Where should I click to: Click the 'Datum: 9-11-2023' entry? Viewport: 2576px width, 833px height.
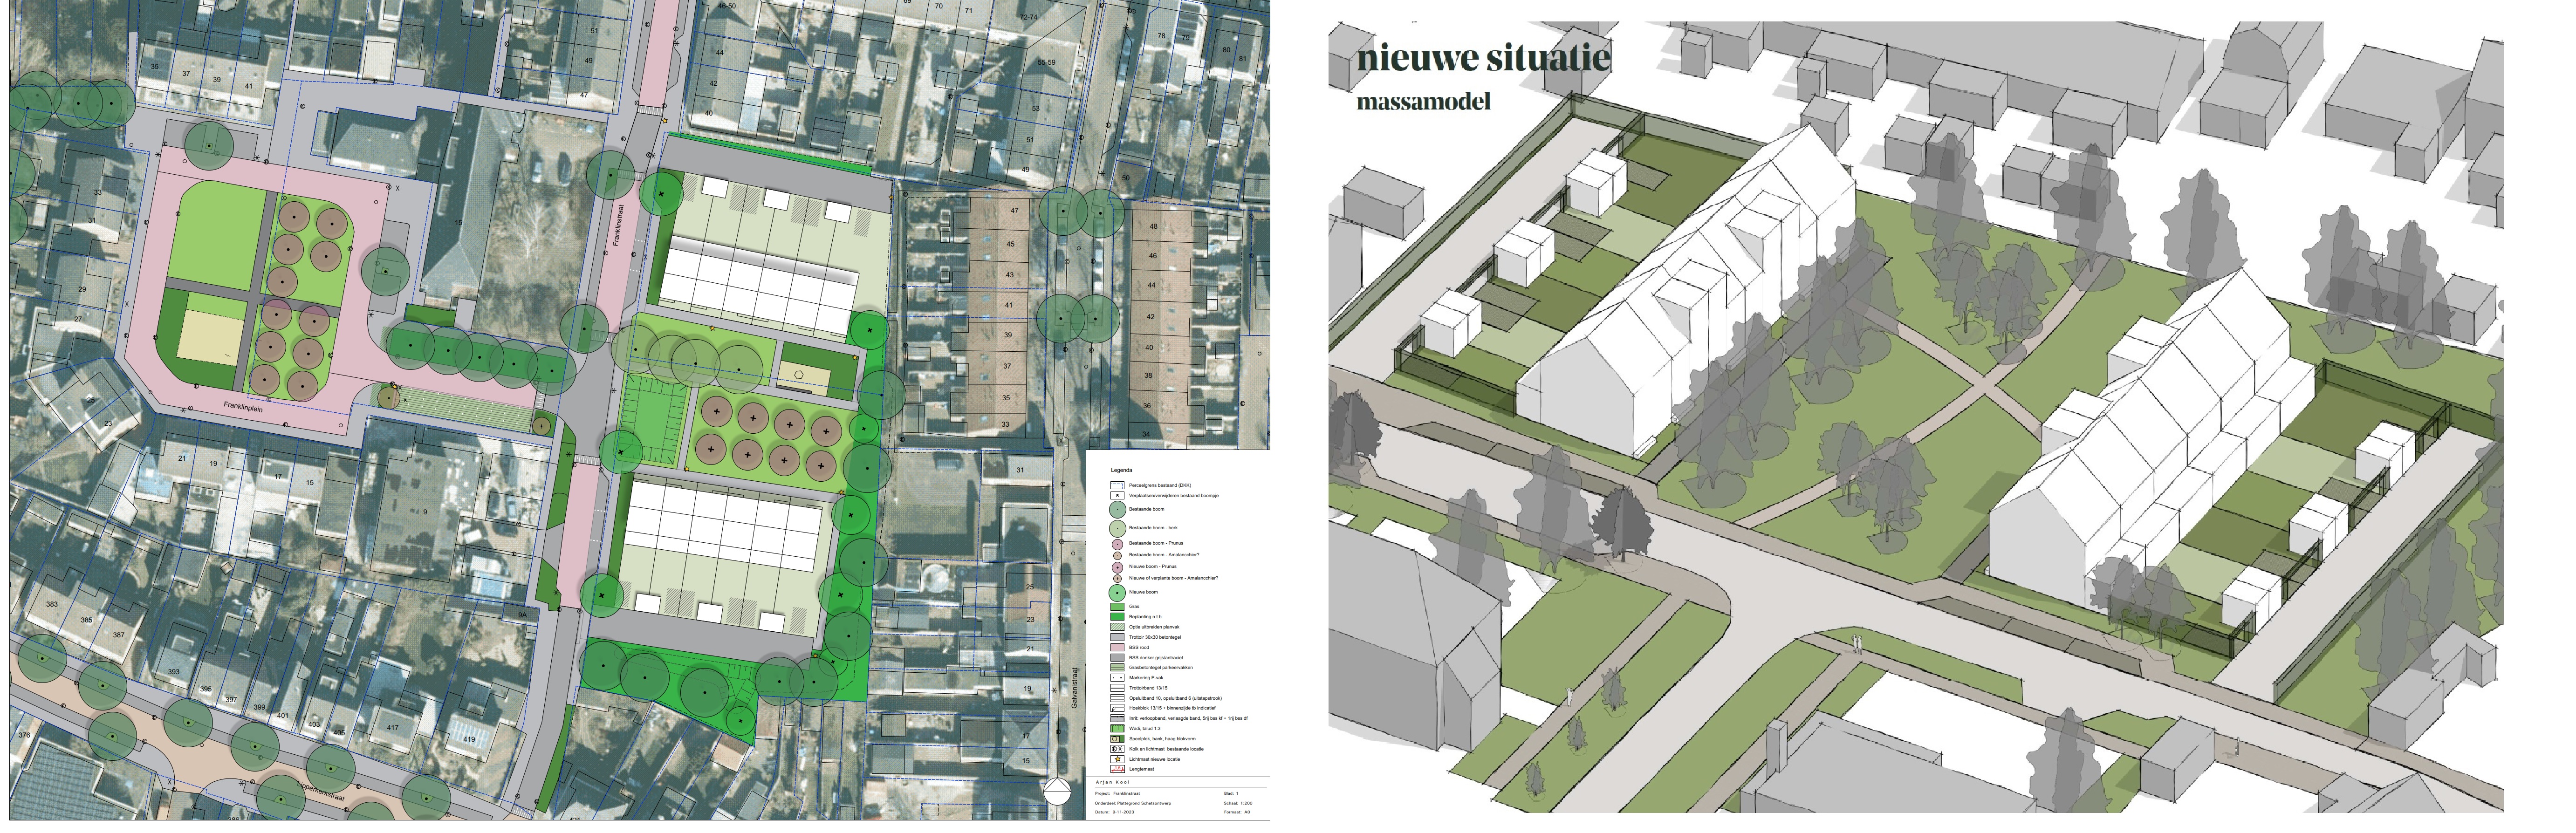1115,813
